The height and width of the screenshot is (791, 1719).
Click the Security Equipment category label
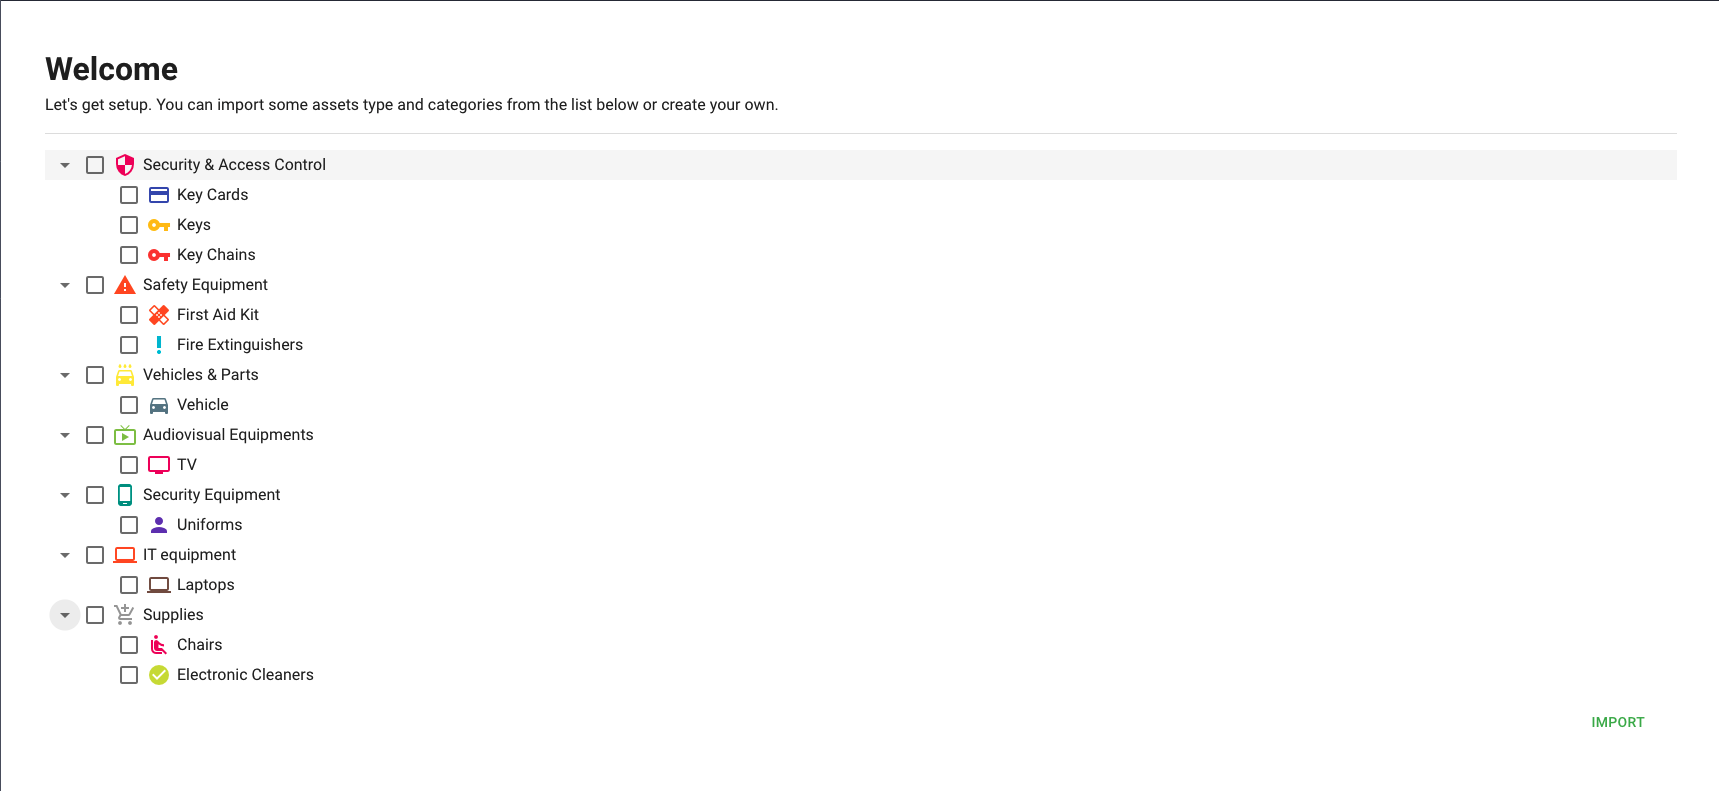tap(211, 495)
